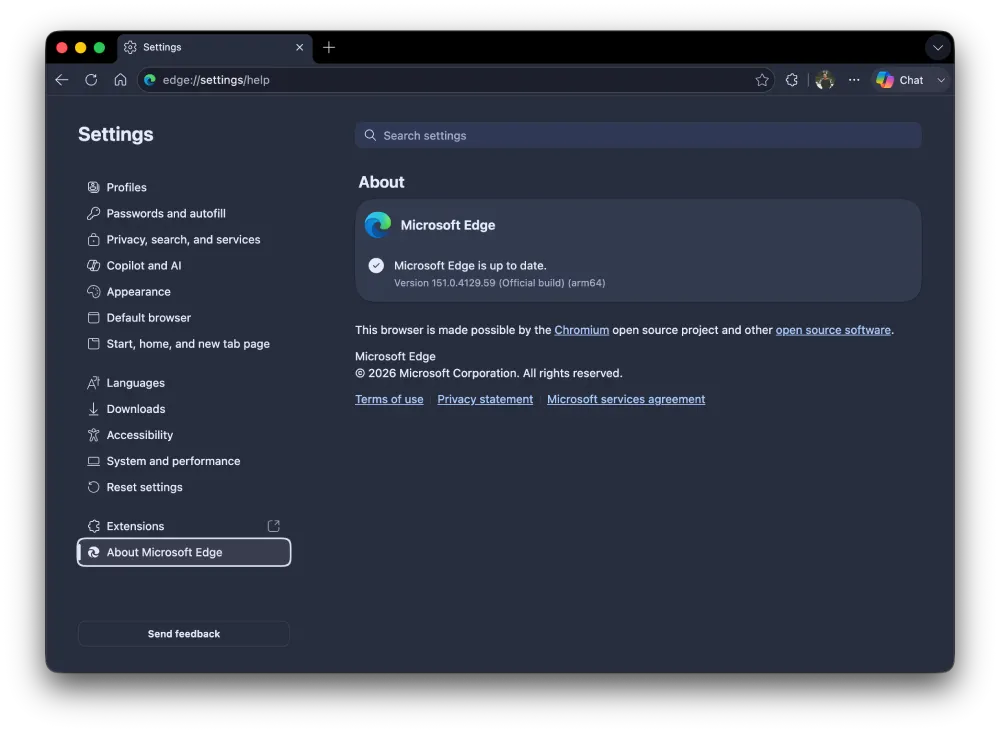Open the open source software link
Screen dimensions: 1000x733
(833, 330)
